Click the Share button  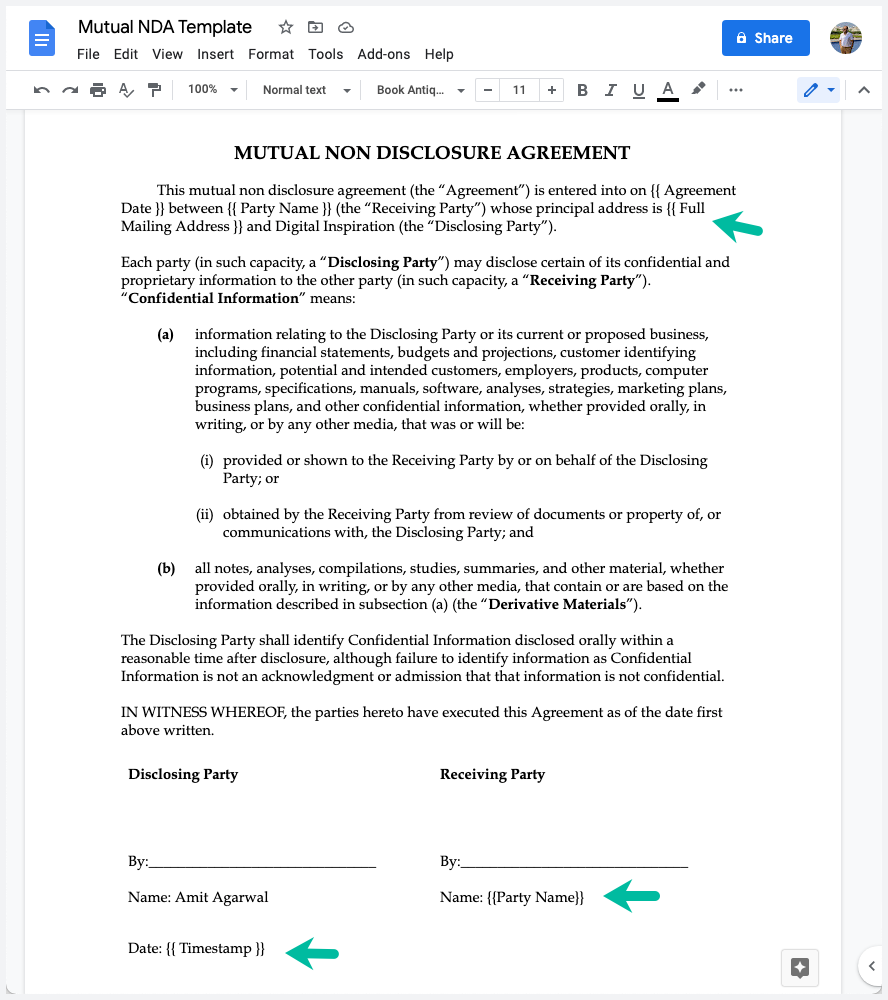pyautogui.click(x=765, y=38)
